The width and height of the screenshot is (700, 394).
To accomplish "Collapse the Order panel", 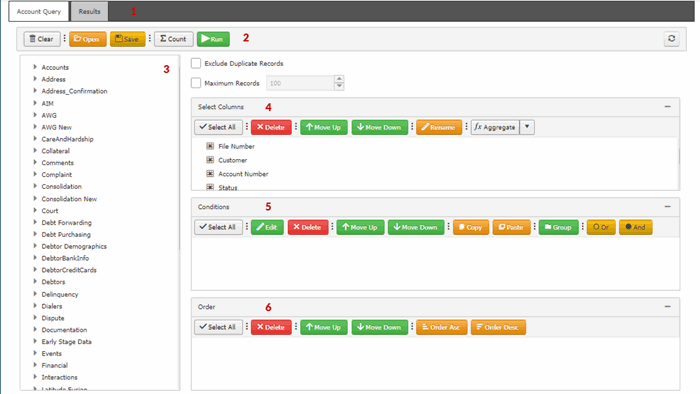I will pyautogui.click(x=667, y=307).
